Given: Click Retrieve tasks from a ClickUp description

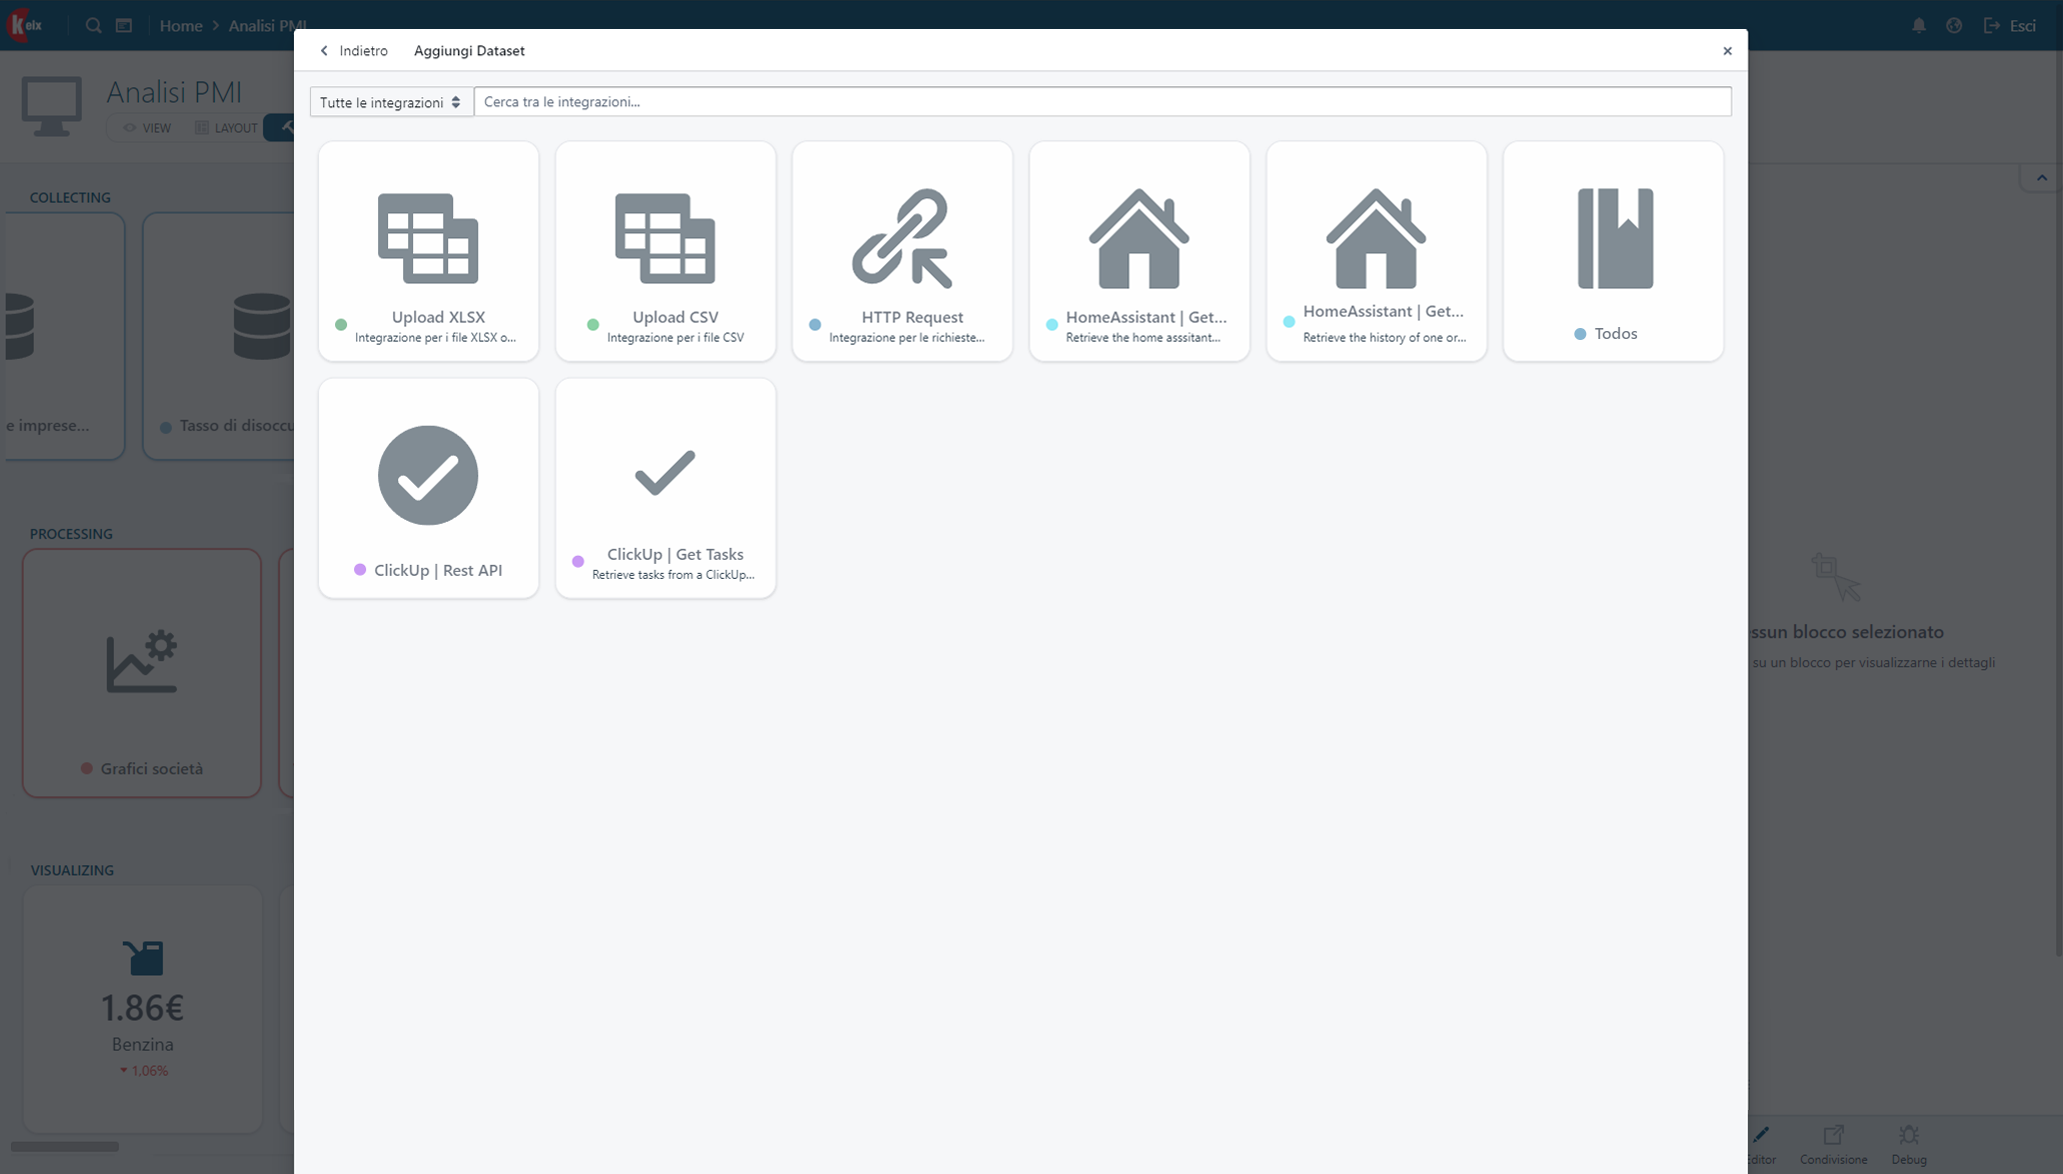Looking at the screenshot, I should pos(673,575).
